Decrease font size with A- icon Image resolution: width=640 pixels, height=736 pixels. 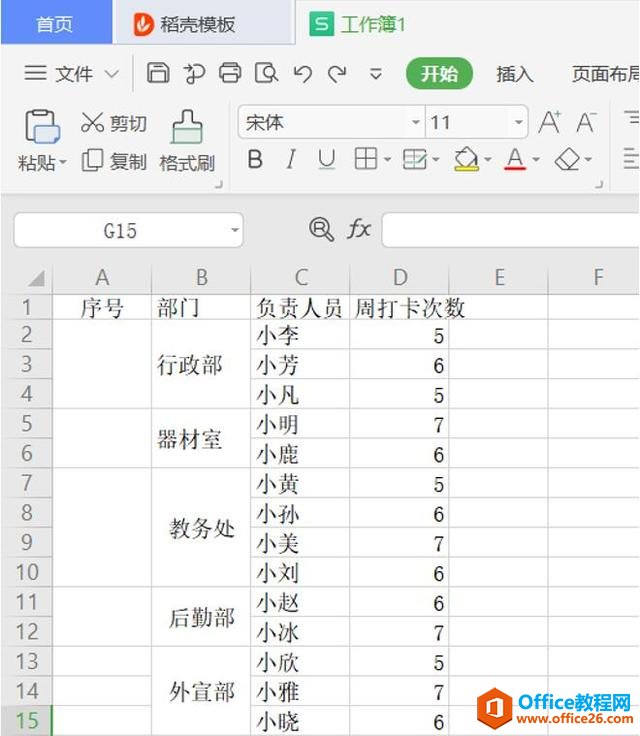click(x=586, y=122)
